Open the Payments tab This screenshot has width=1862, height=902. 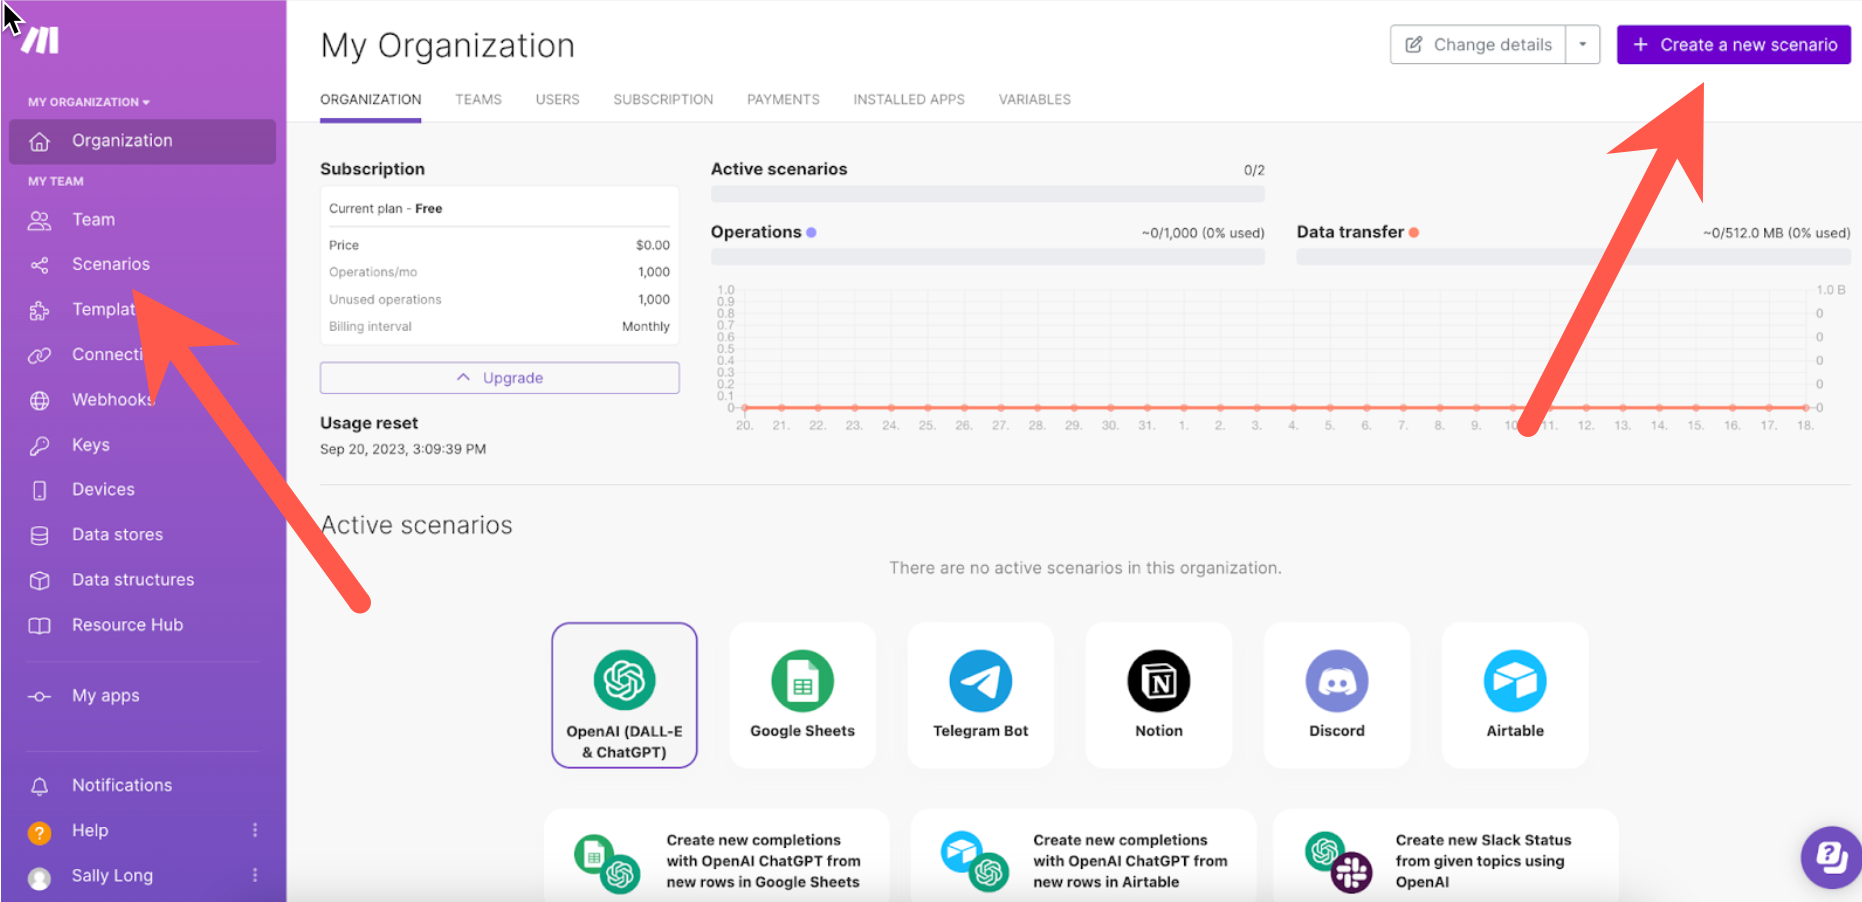click(783, 99)
